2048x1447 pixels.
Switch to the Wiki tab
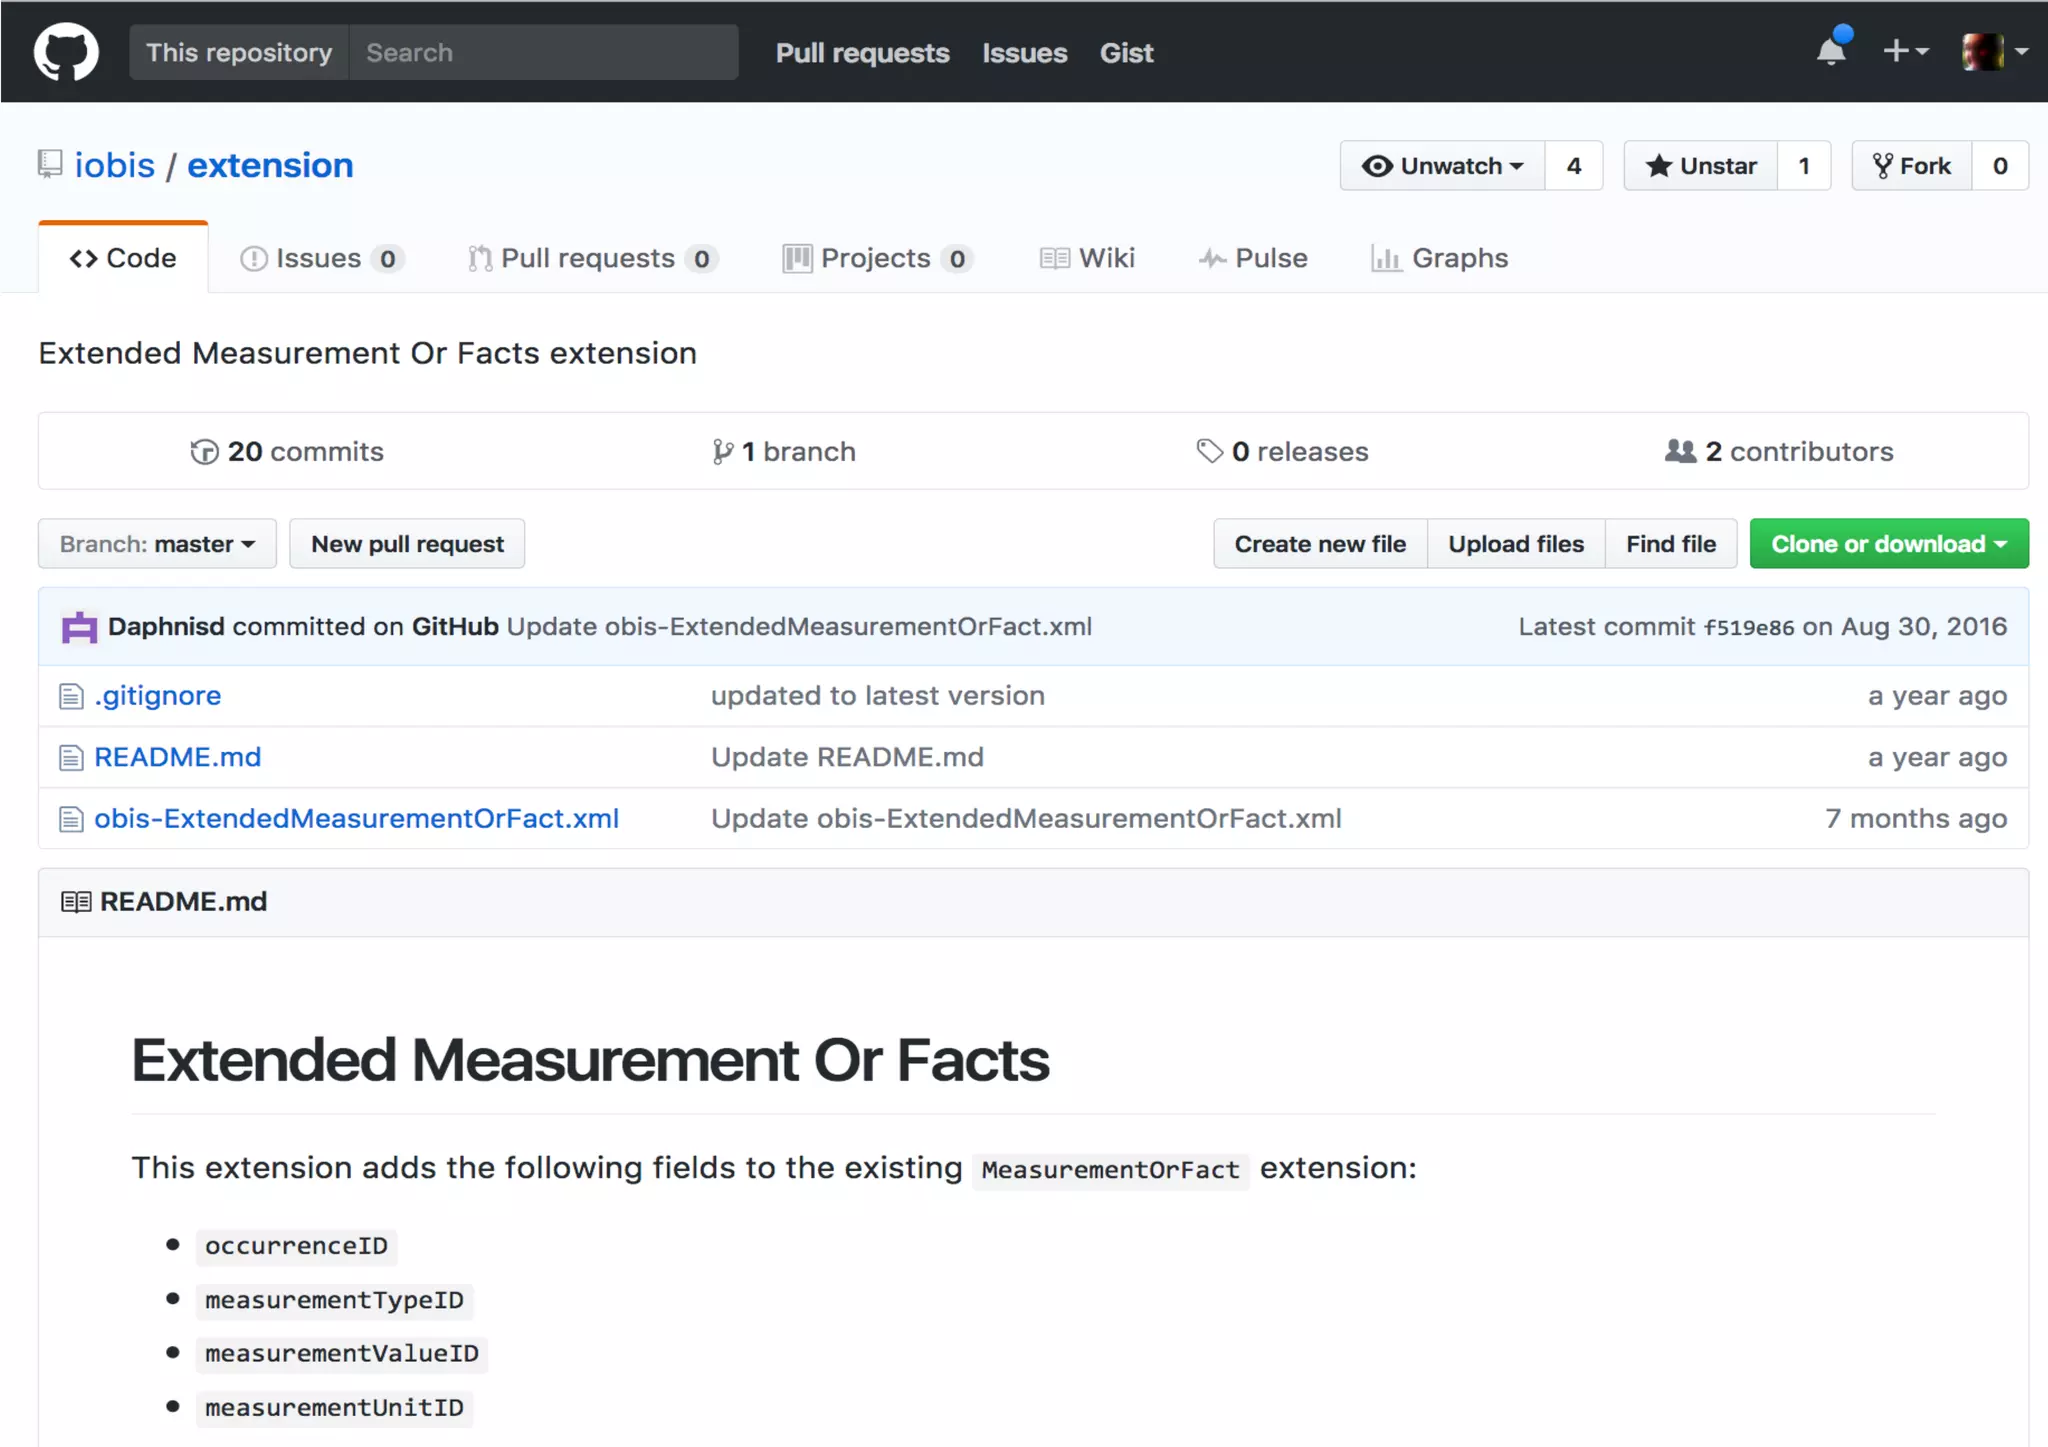pos(1087,258)
